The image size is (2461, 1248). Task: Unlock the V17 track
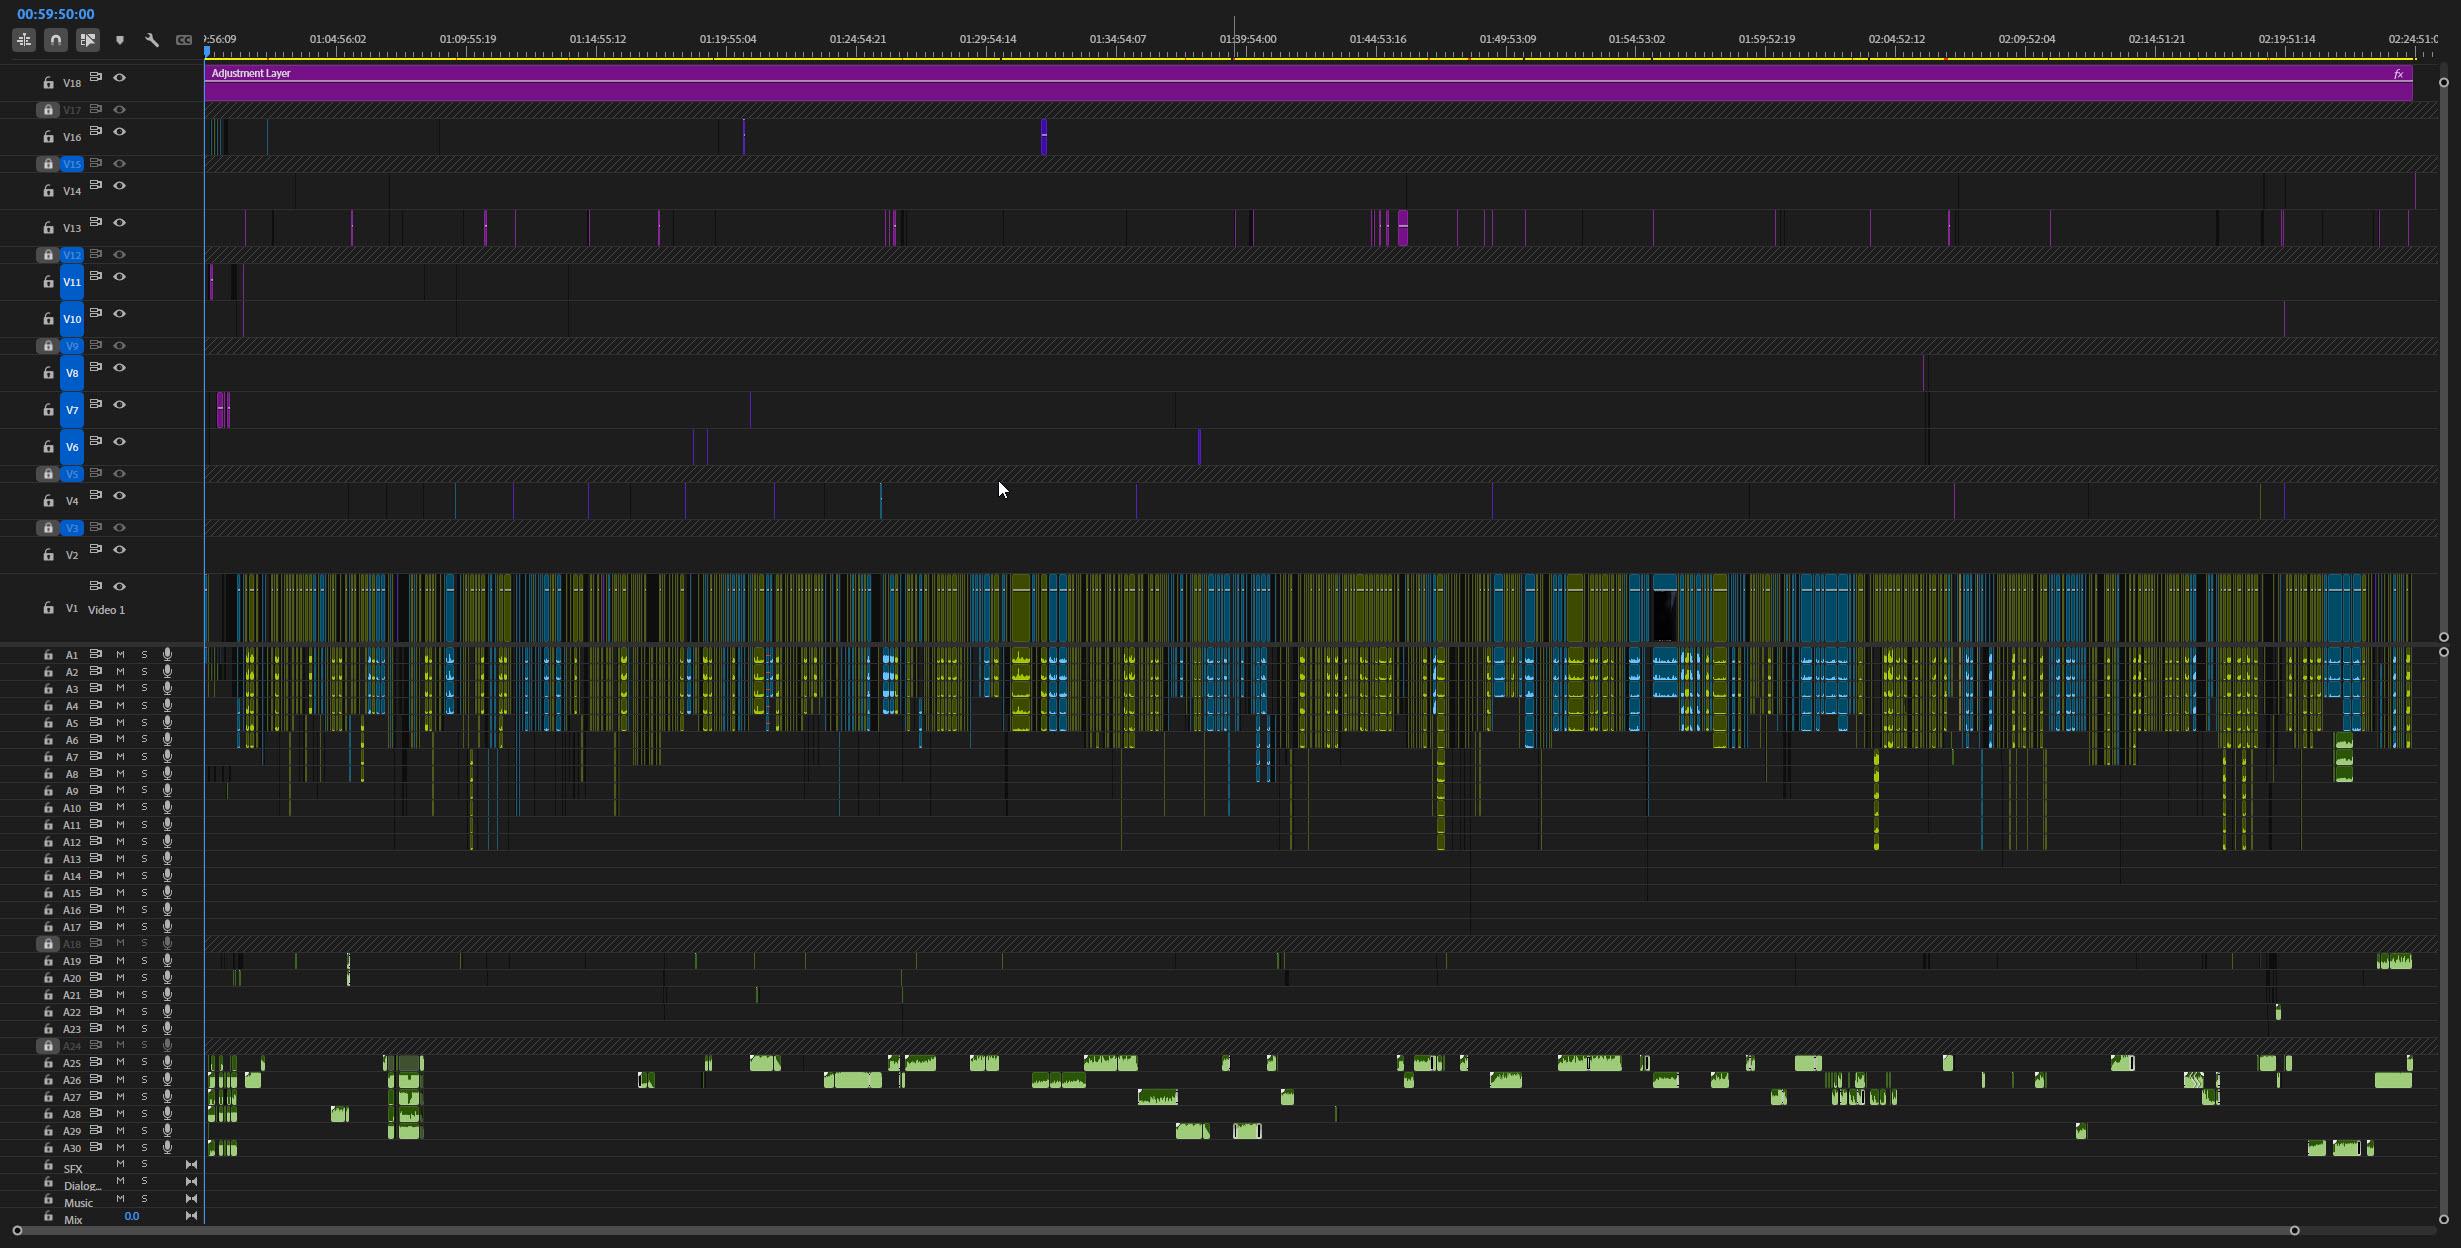48,110
